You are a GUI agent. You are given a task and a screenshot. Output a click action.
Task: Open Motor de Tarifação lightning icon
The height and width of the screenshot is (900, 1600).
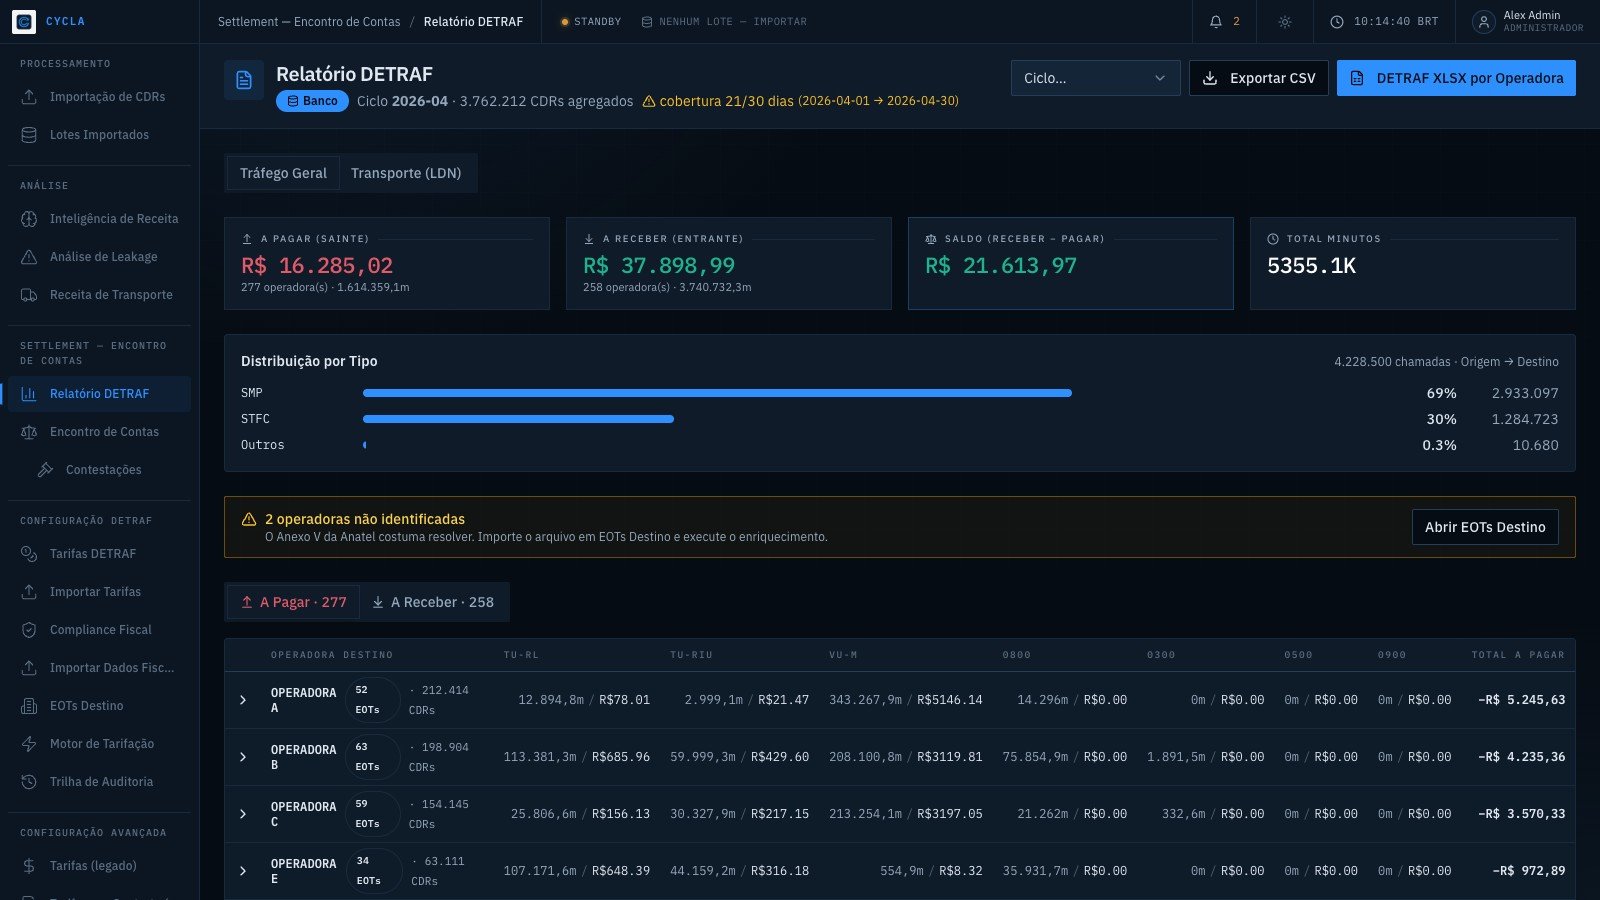29,744
